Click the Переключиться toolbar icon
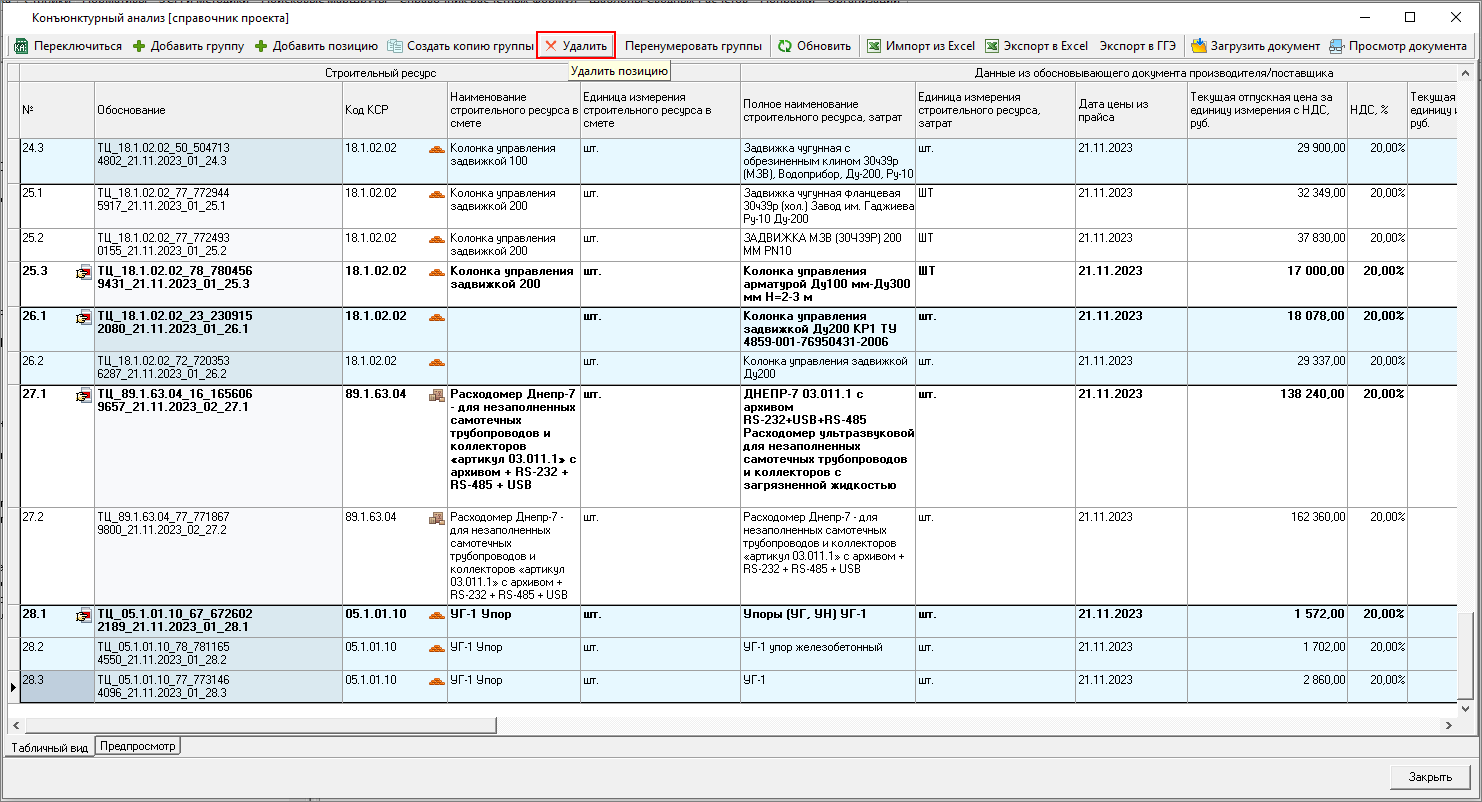This screenshot has height=802, width=1482. [22, 46]
